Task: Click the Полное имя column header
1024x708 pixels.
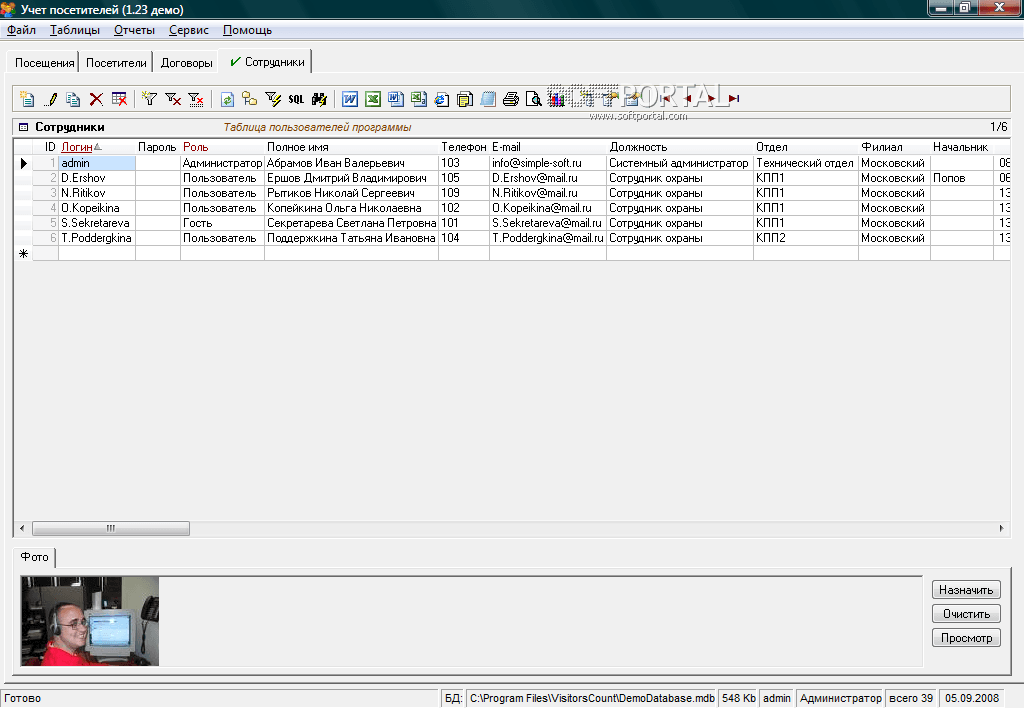Action: pyautogui.click(x=351, y=147)
